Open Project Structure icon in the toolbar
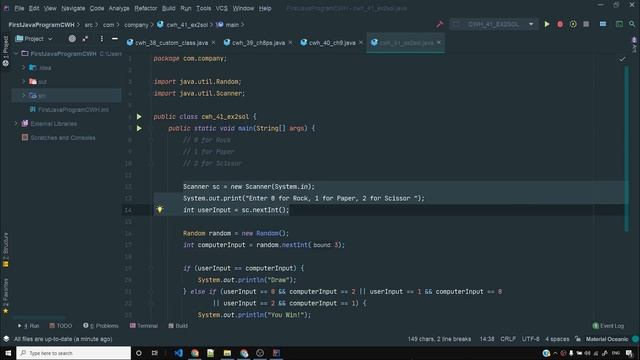The image size is (640, 360). point(603,24)
